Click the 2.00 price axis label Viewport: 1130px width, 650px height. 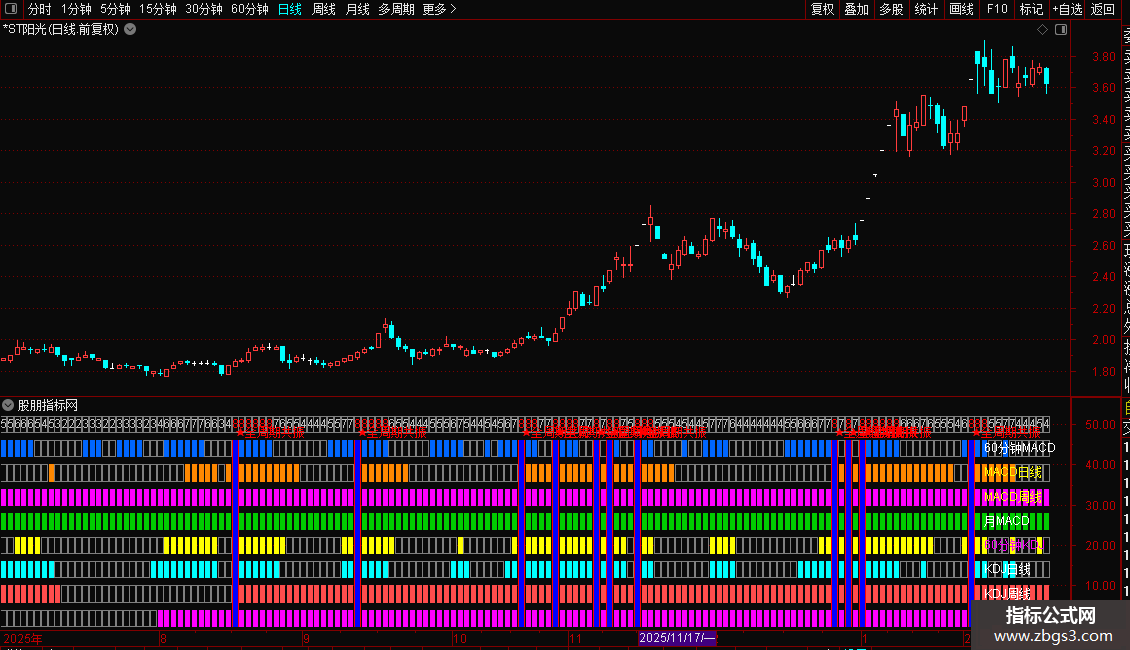click(x=1103, y=339)
